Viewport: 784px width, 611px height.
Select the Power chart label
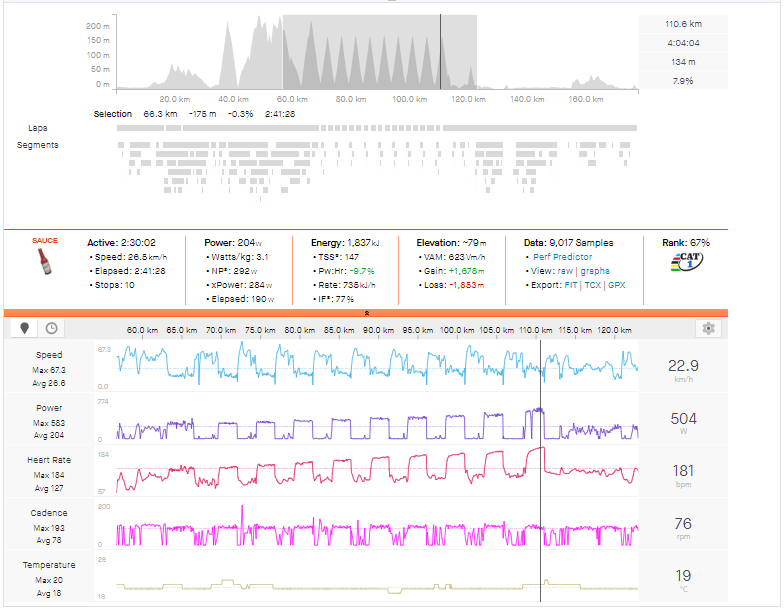coord(49,408)
